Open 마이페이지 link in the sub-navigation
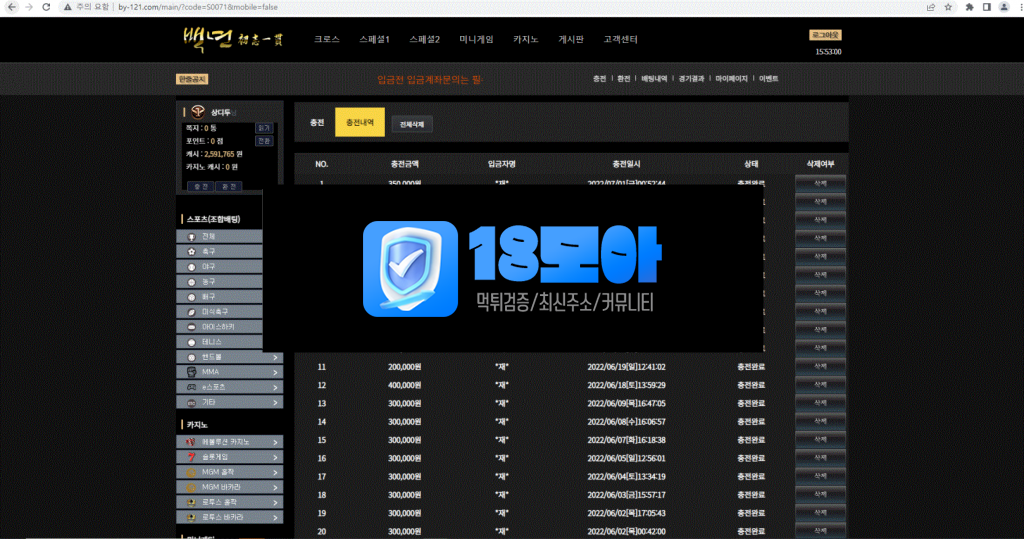This screenshot has height=539, width=1024. [731, 78]
